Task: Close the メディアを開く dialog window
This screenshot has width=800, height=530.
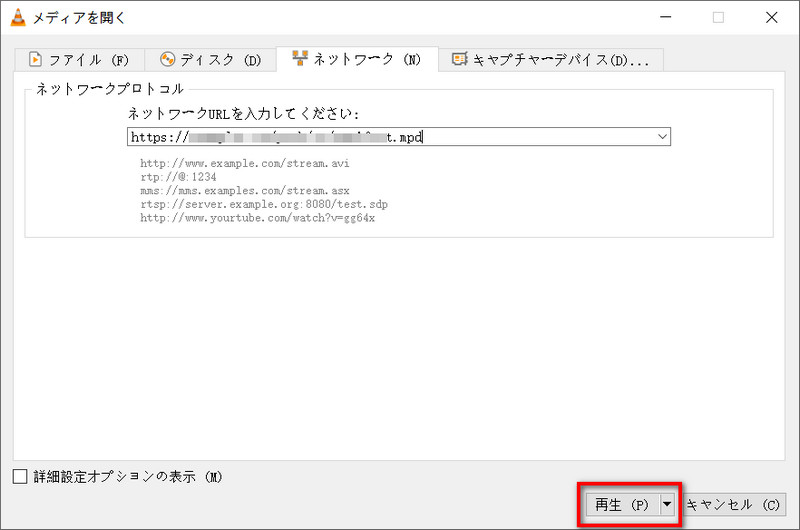Action: coord(771,17)
